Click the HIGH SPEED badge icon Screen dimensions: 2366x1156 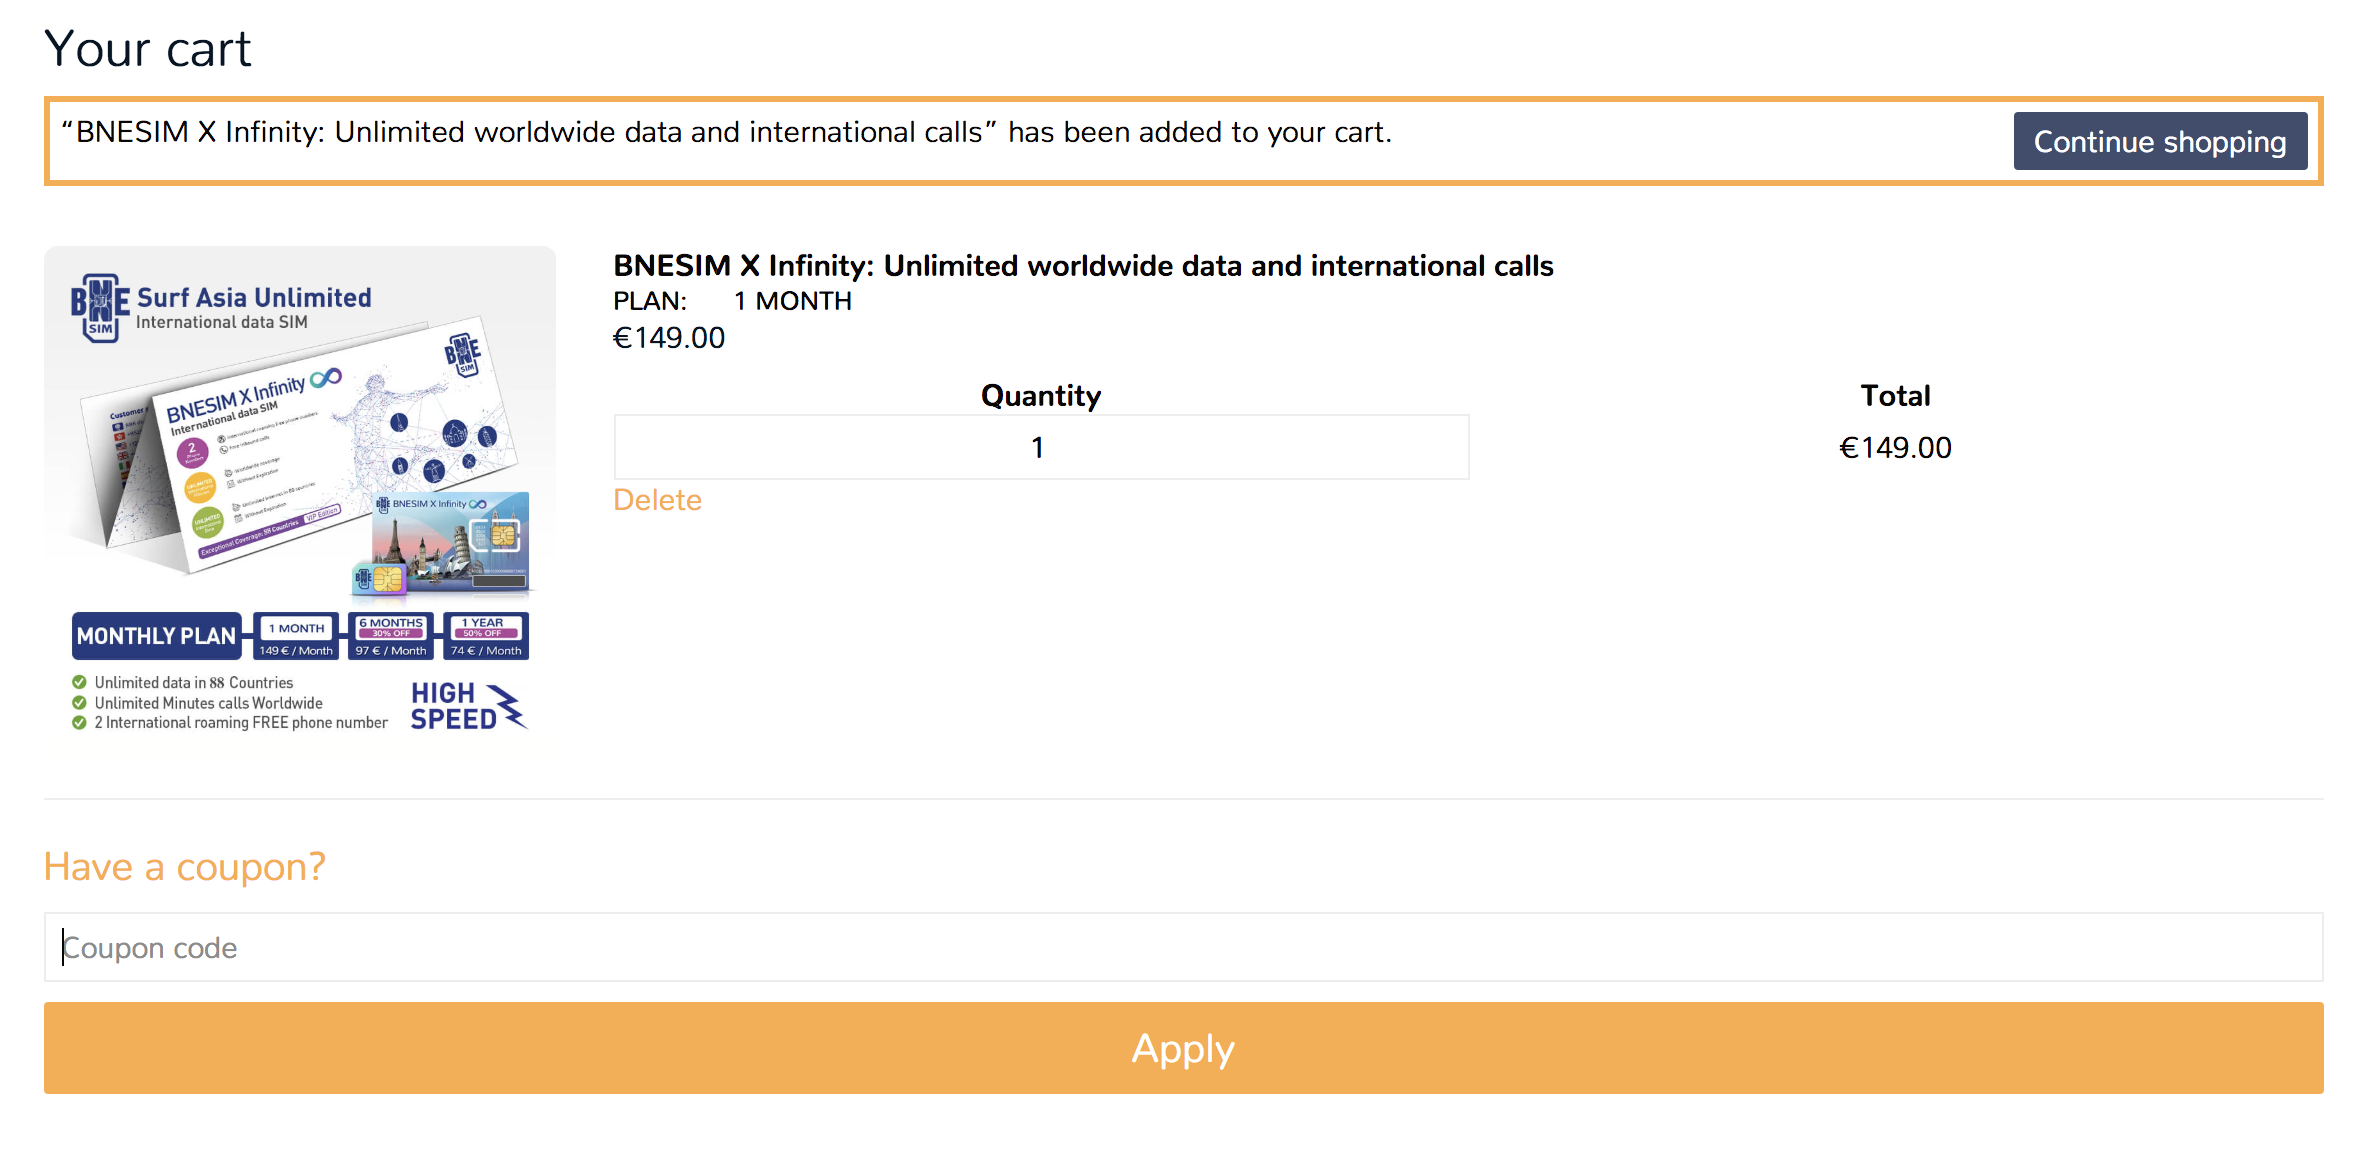(468, 706)
